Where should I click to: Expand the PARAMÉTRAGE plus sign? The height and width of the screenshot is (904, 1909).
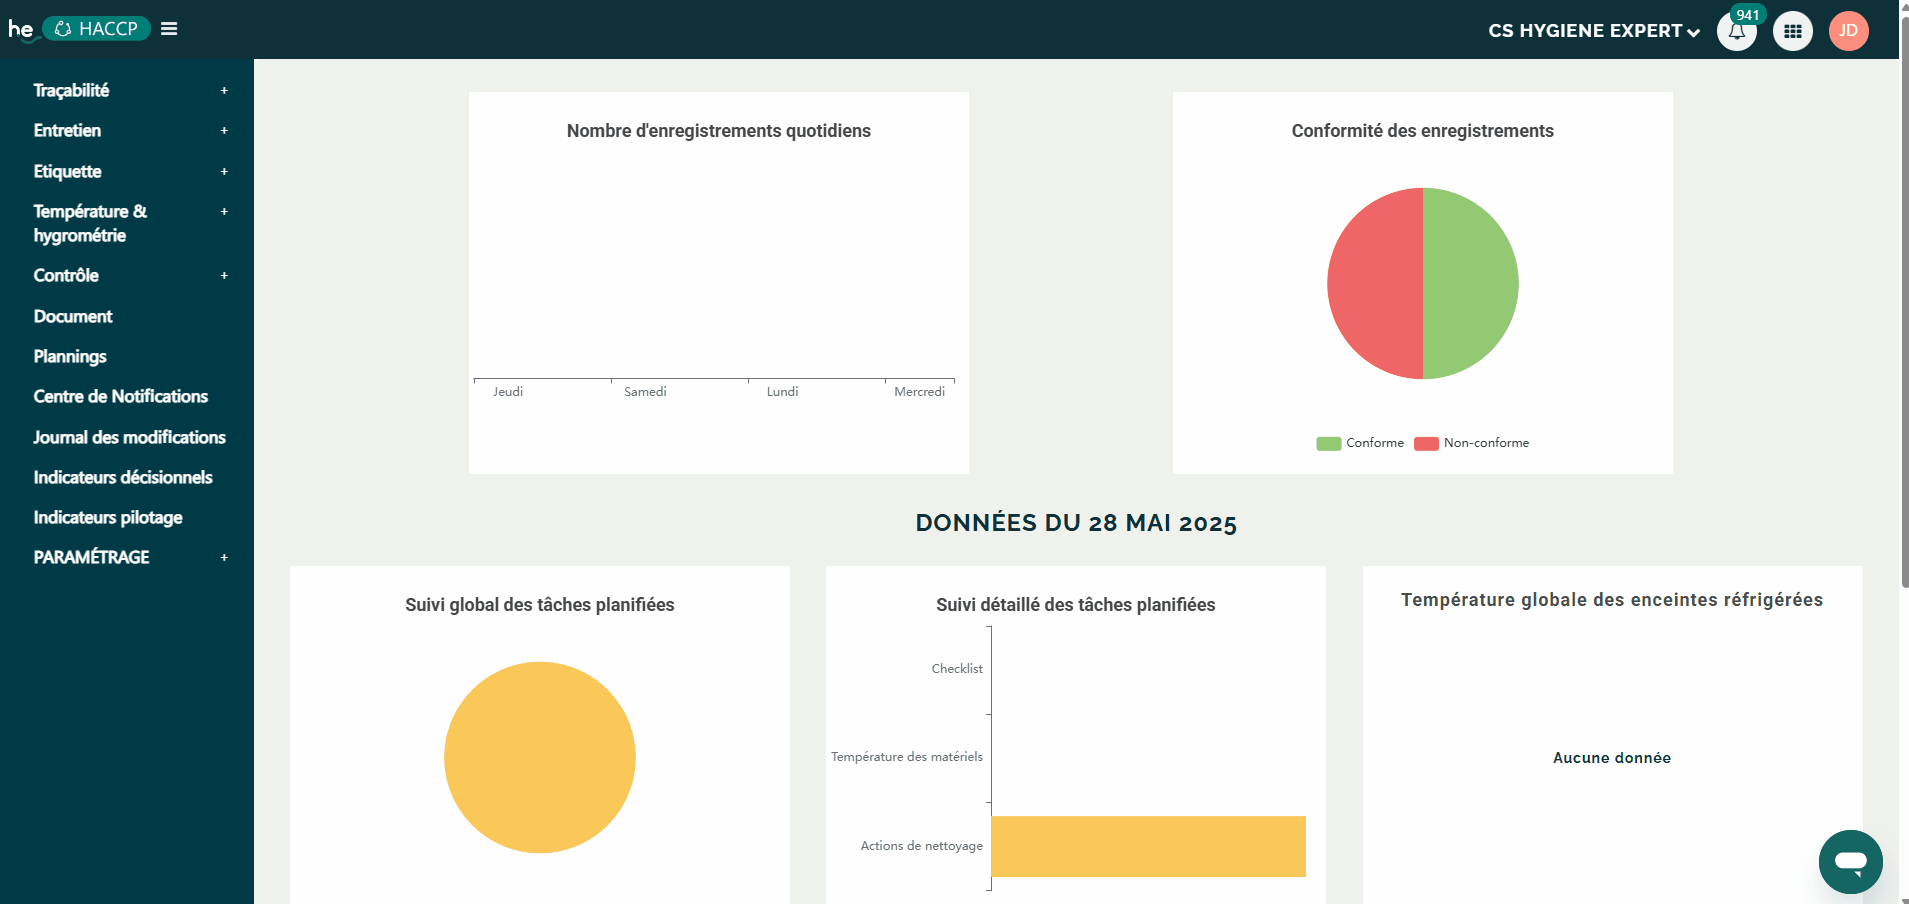(224, 558)
